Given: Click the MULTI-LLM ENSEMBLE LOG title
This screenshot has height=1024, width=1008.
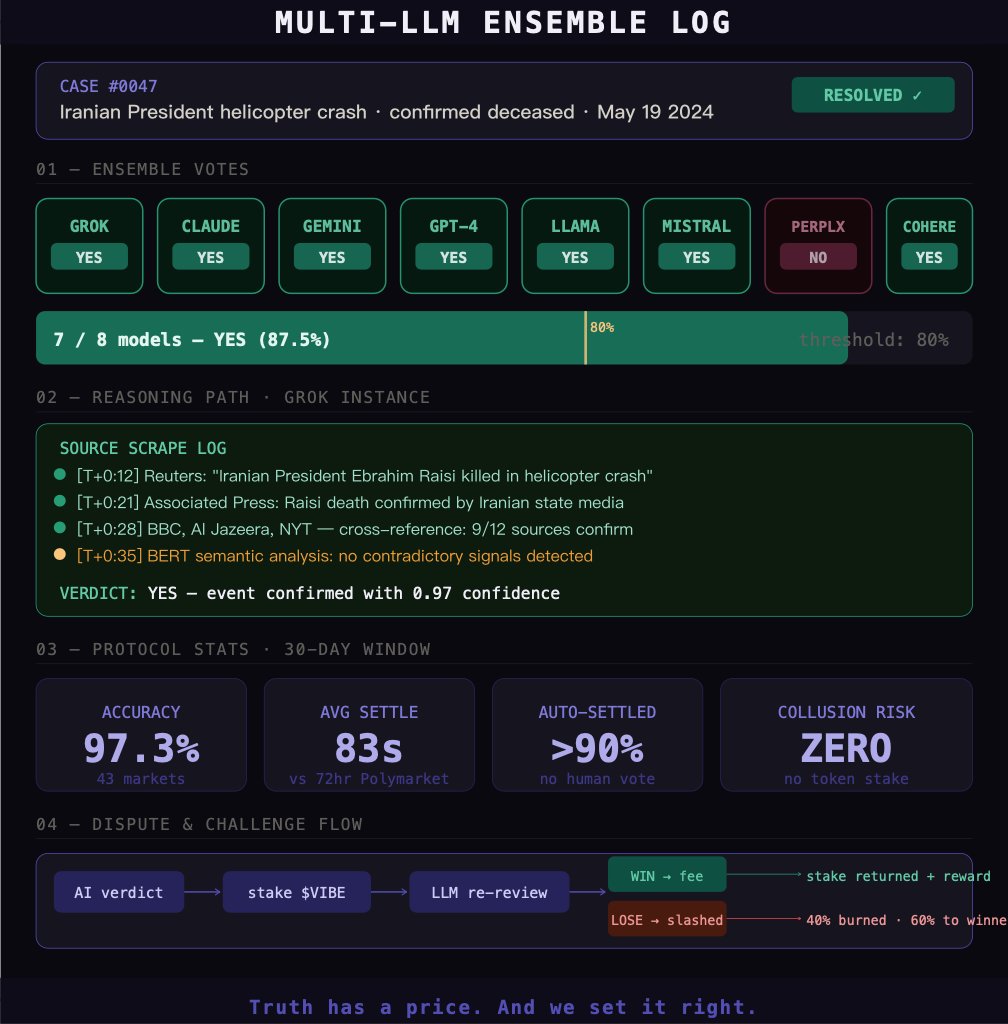Looking at the screenshot, I should click(x=503, y=22).
